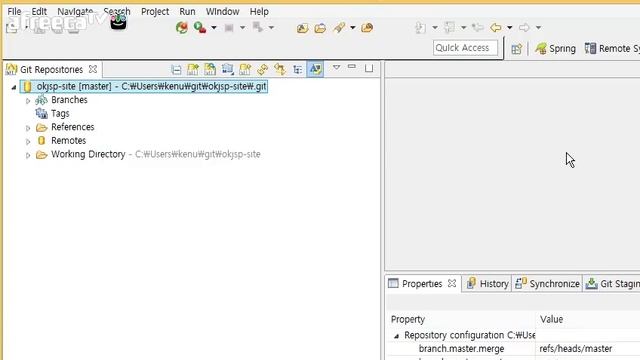
Task: Click the Back navigation arrow
Action: (x=496, y=27)
